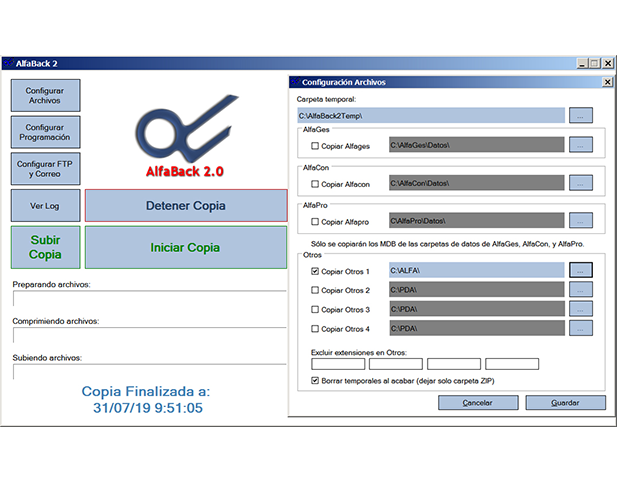Uncheck the Copiar Otros 1 checkbox

[315, 271]
